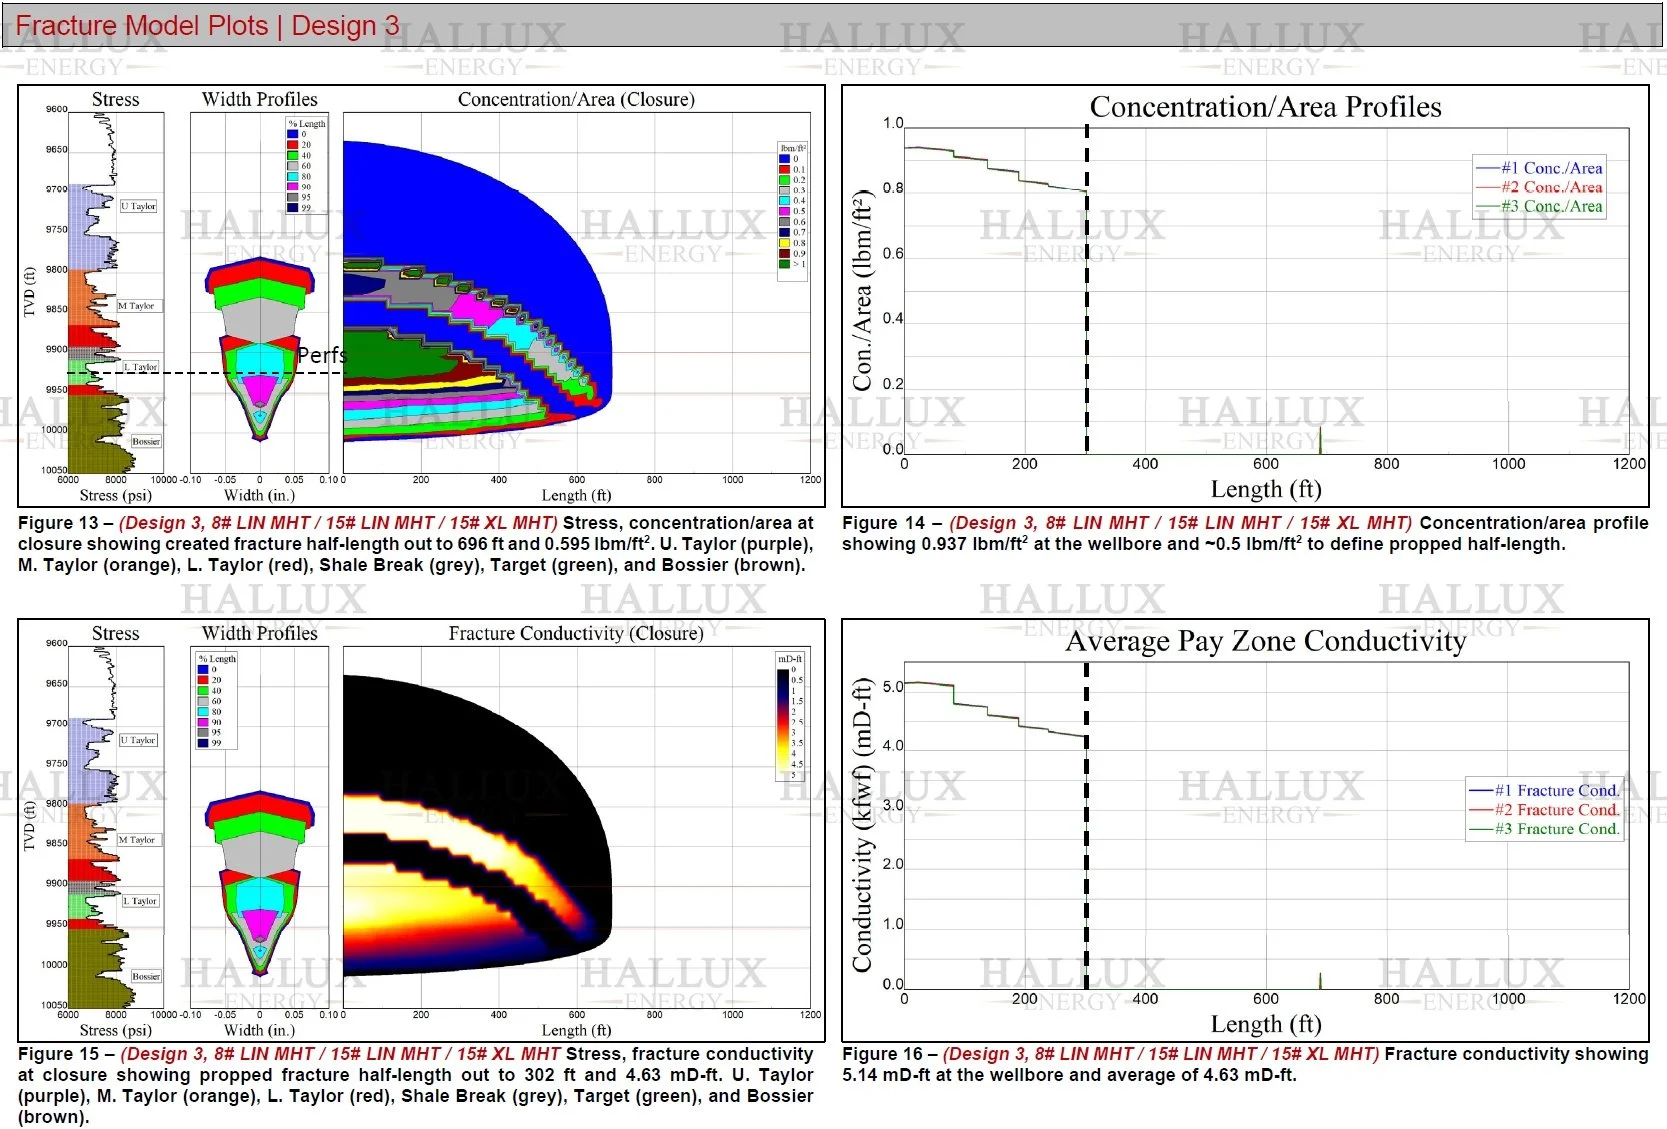
Task: Click the dashed vertical line in Average Pay Zone Conductivity chart
Action: (x=1086, y=826)
